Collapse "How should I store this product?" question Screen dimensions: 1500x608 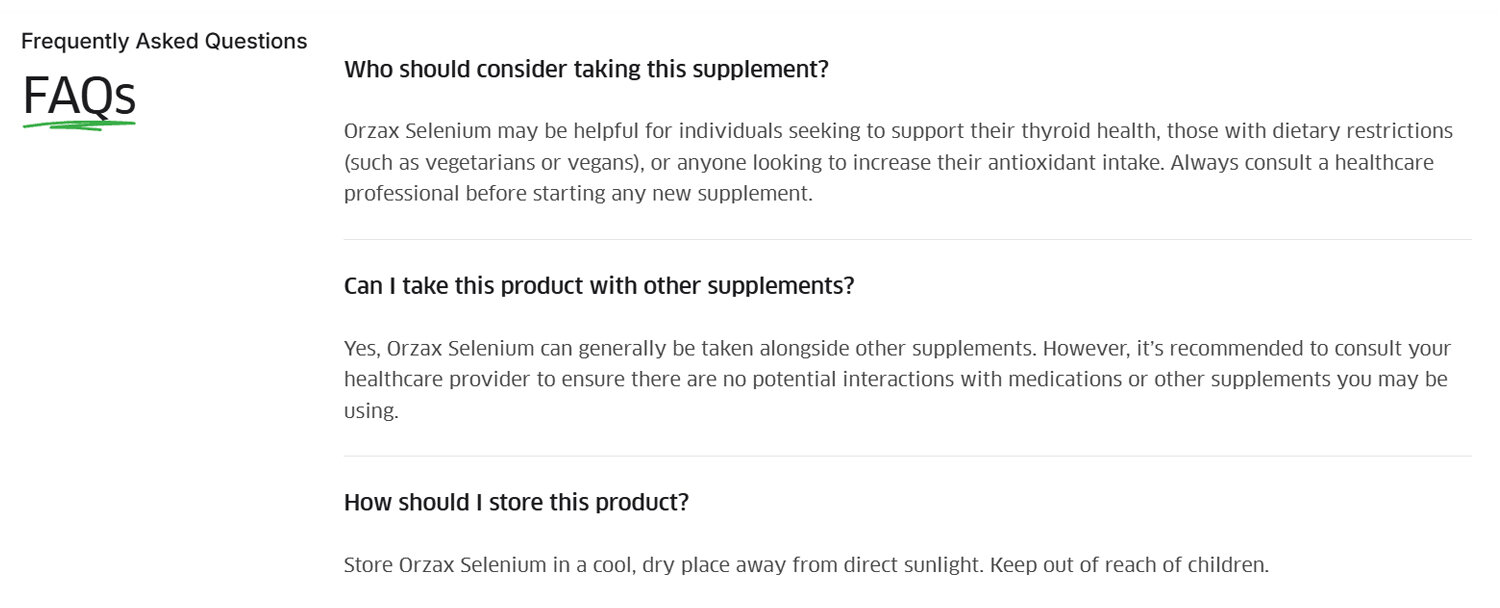coord(516,502)
